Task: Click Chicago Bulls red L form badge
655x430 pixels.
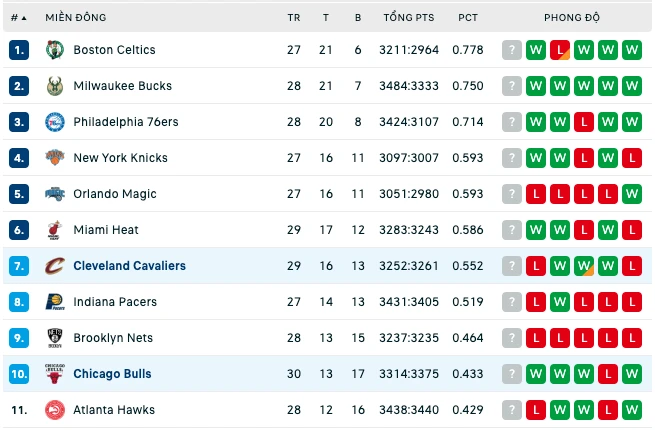Action: (x=608, y=374)
